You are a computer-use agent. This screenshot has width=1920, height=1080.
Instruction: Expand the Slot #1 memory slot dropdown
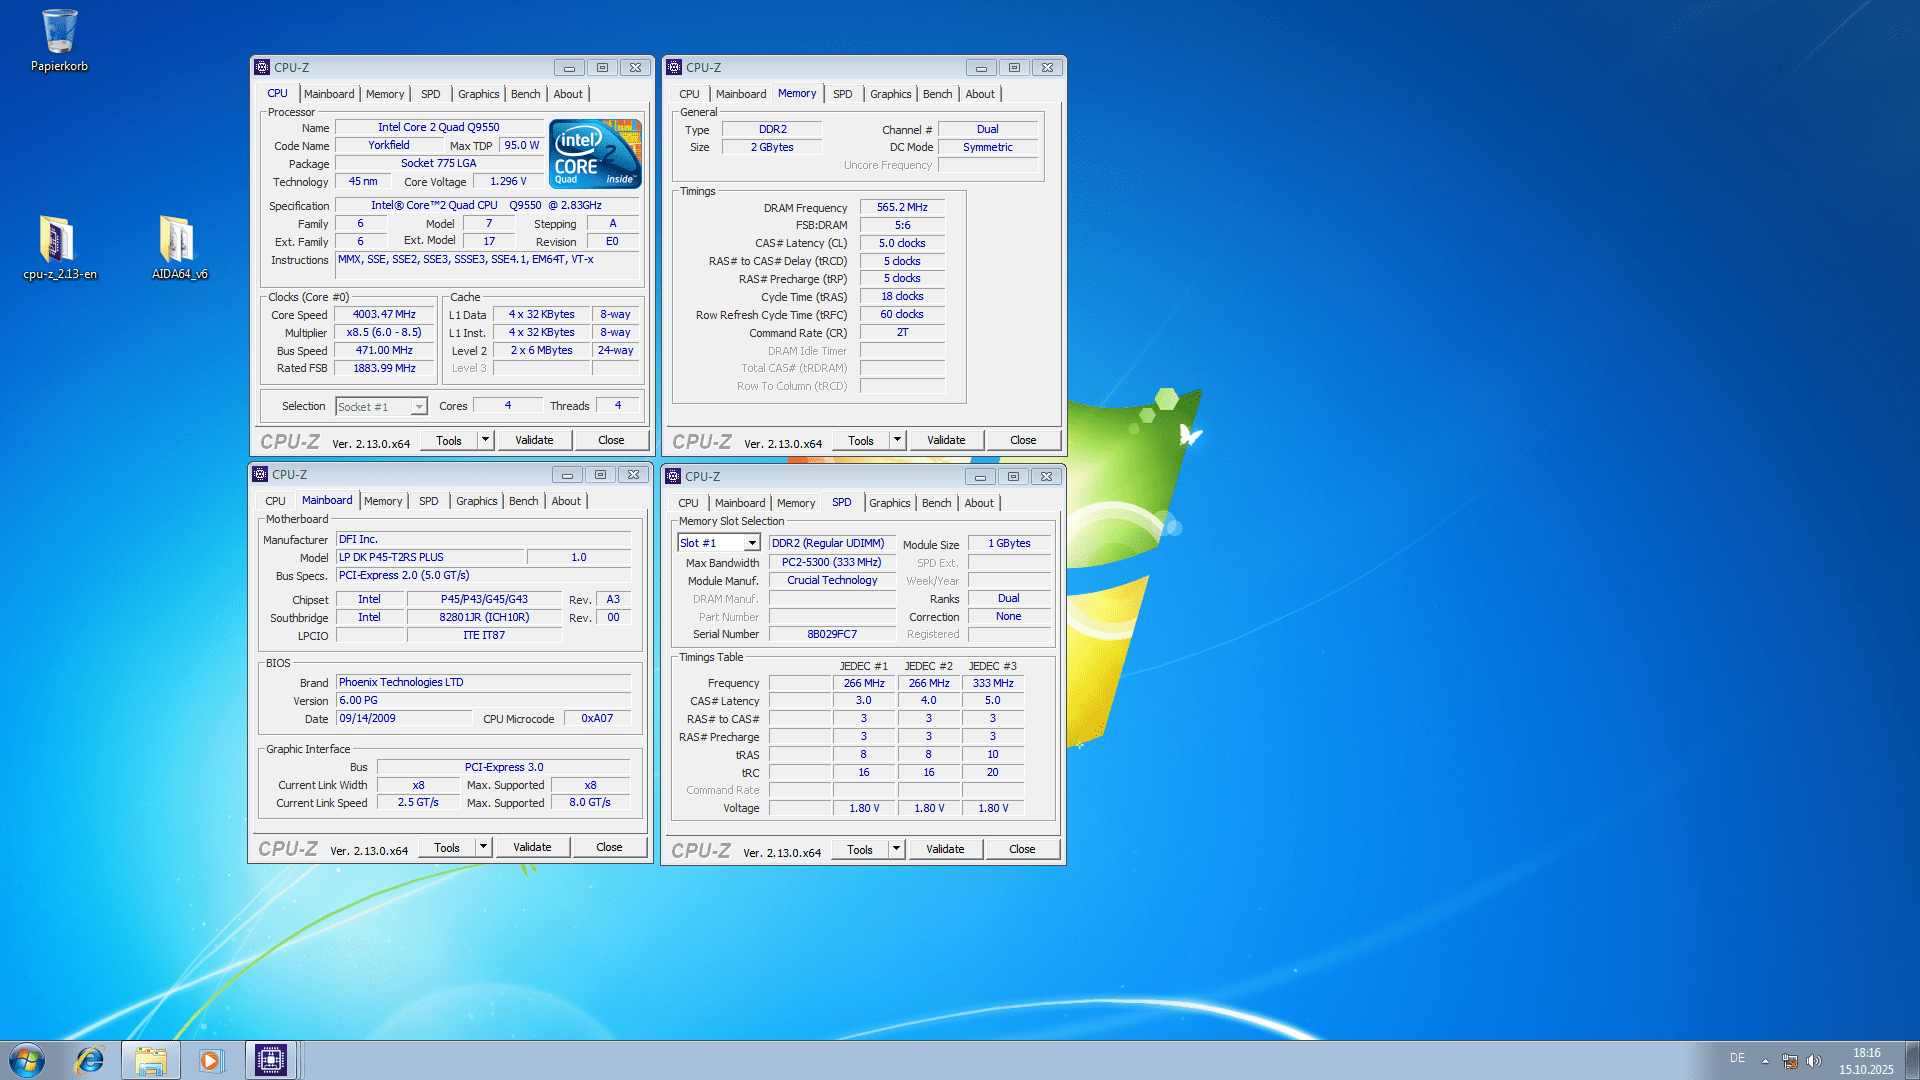coord(752,543)
